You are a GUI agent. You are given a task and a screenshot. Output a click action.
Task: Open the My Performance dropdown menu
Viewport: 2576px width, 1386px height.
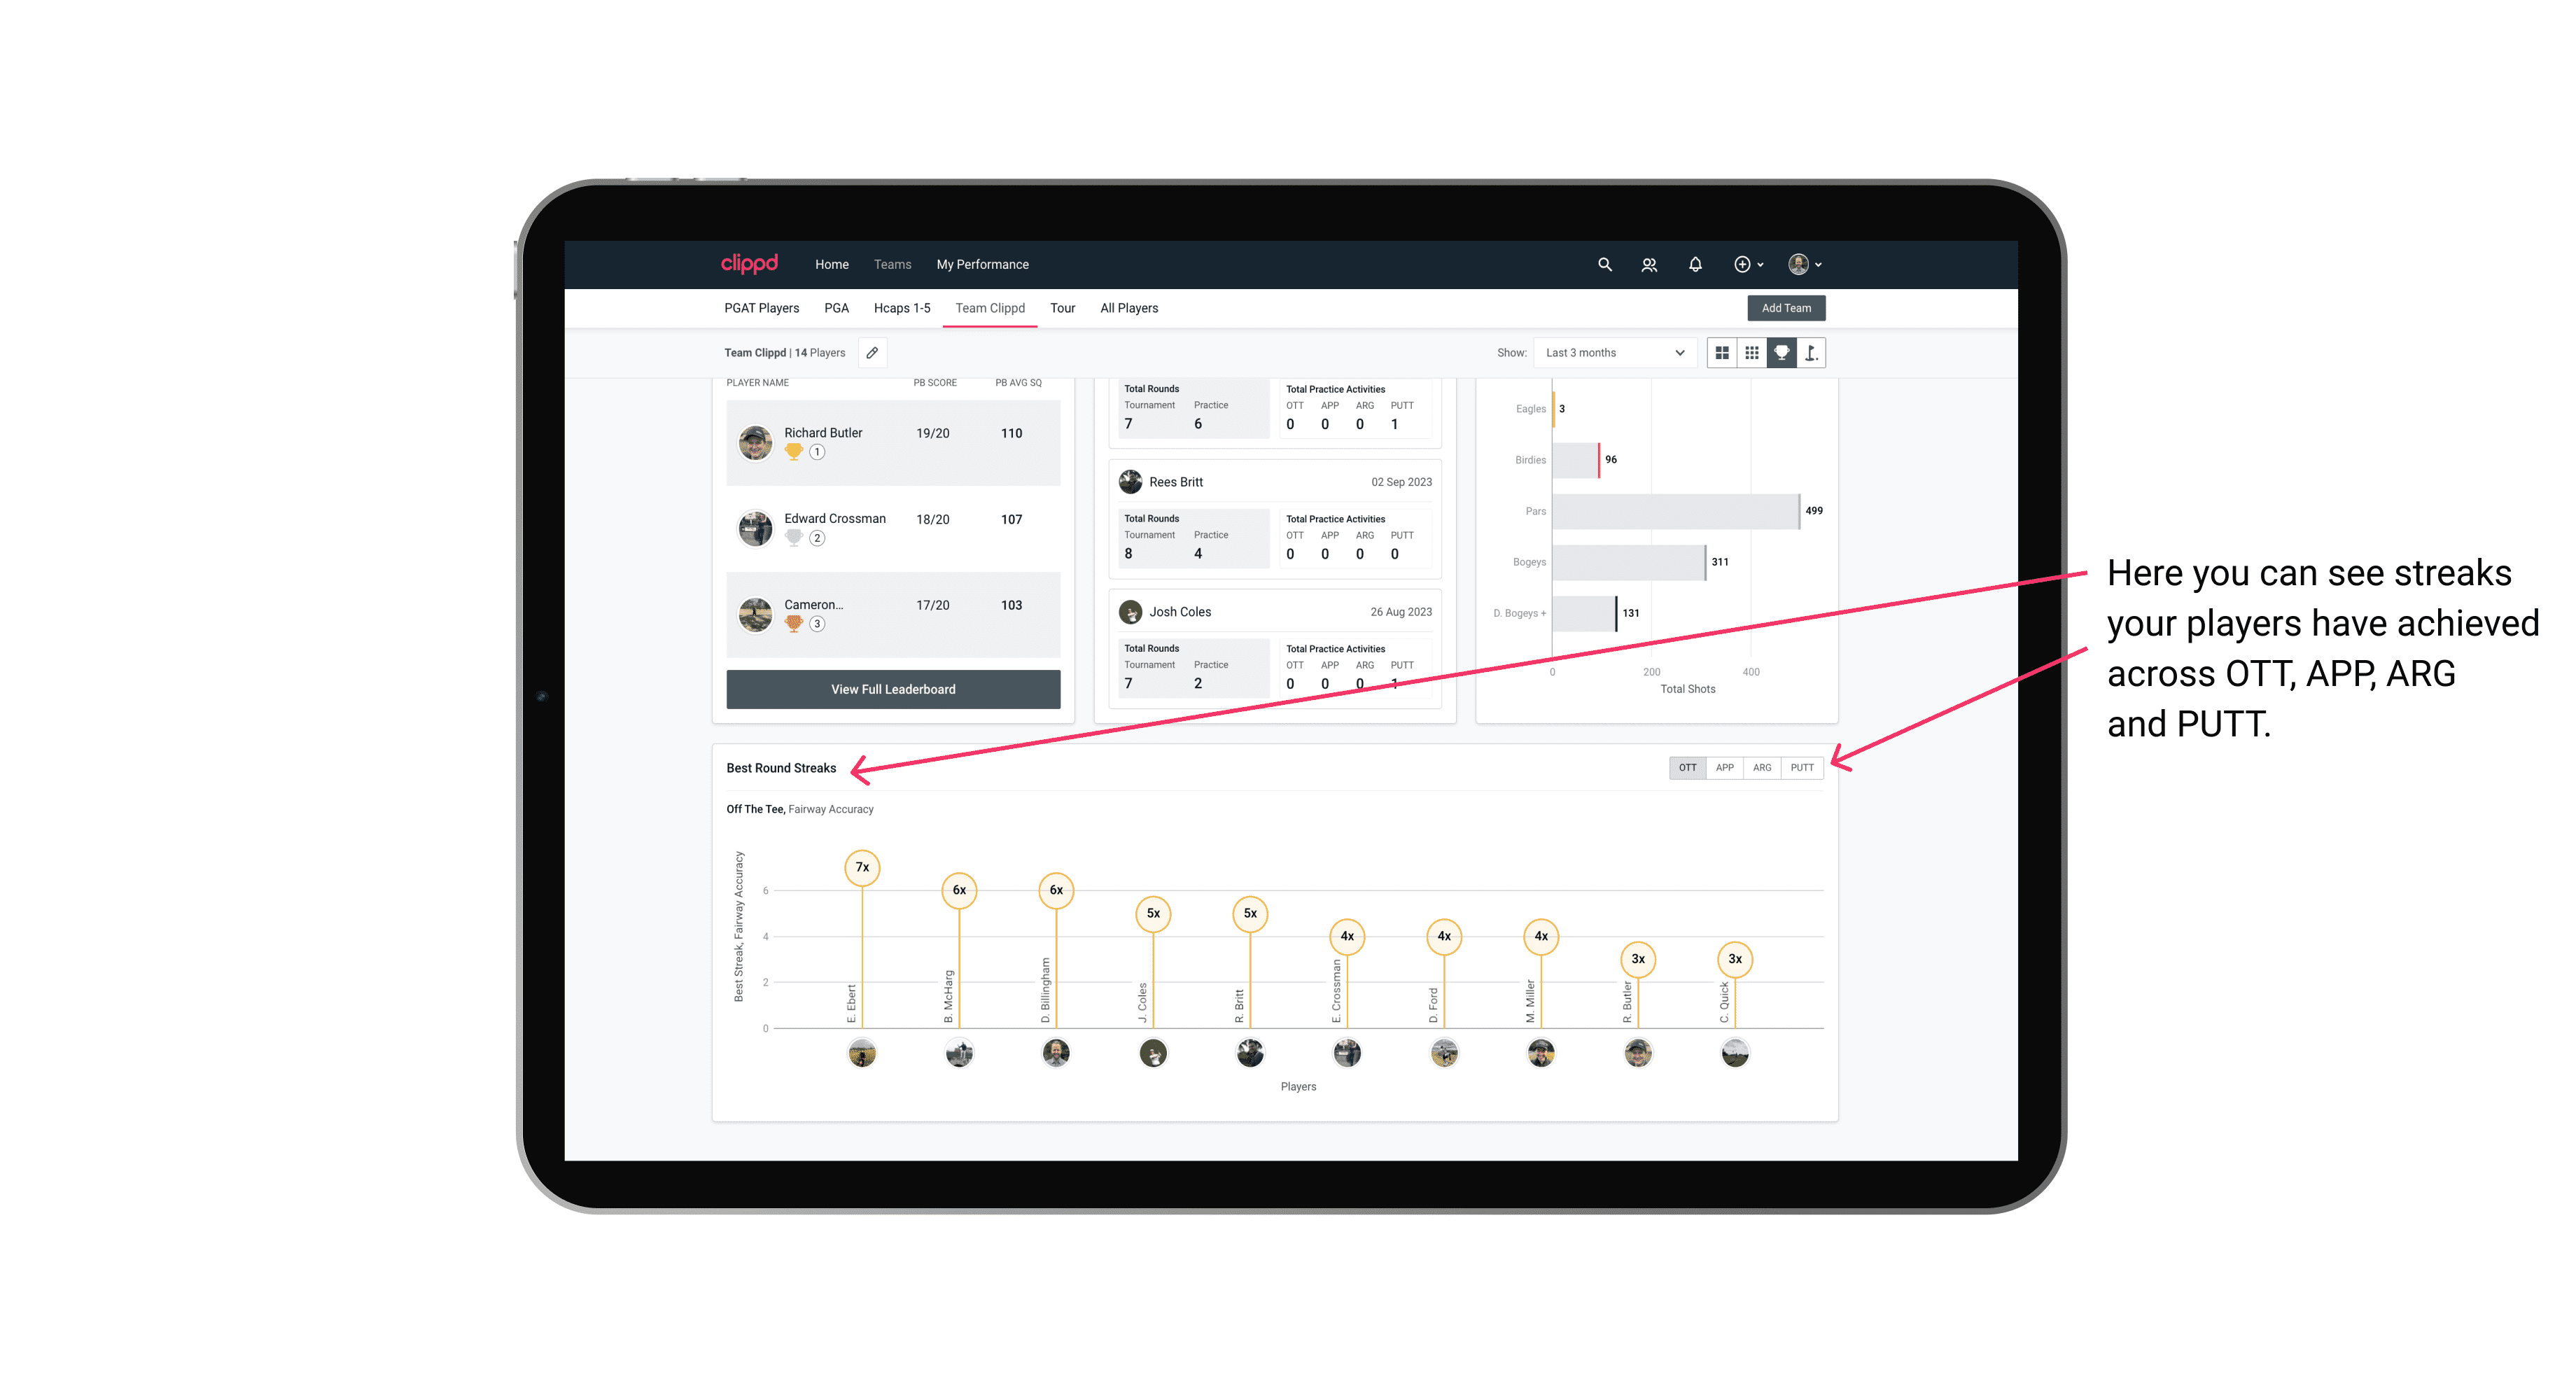tap(983, 265)
